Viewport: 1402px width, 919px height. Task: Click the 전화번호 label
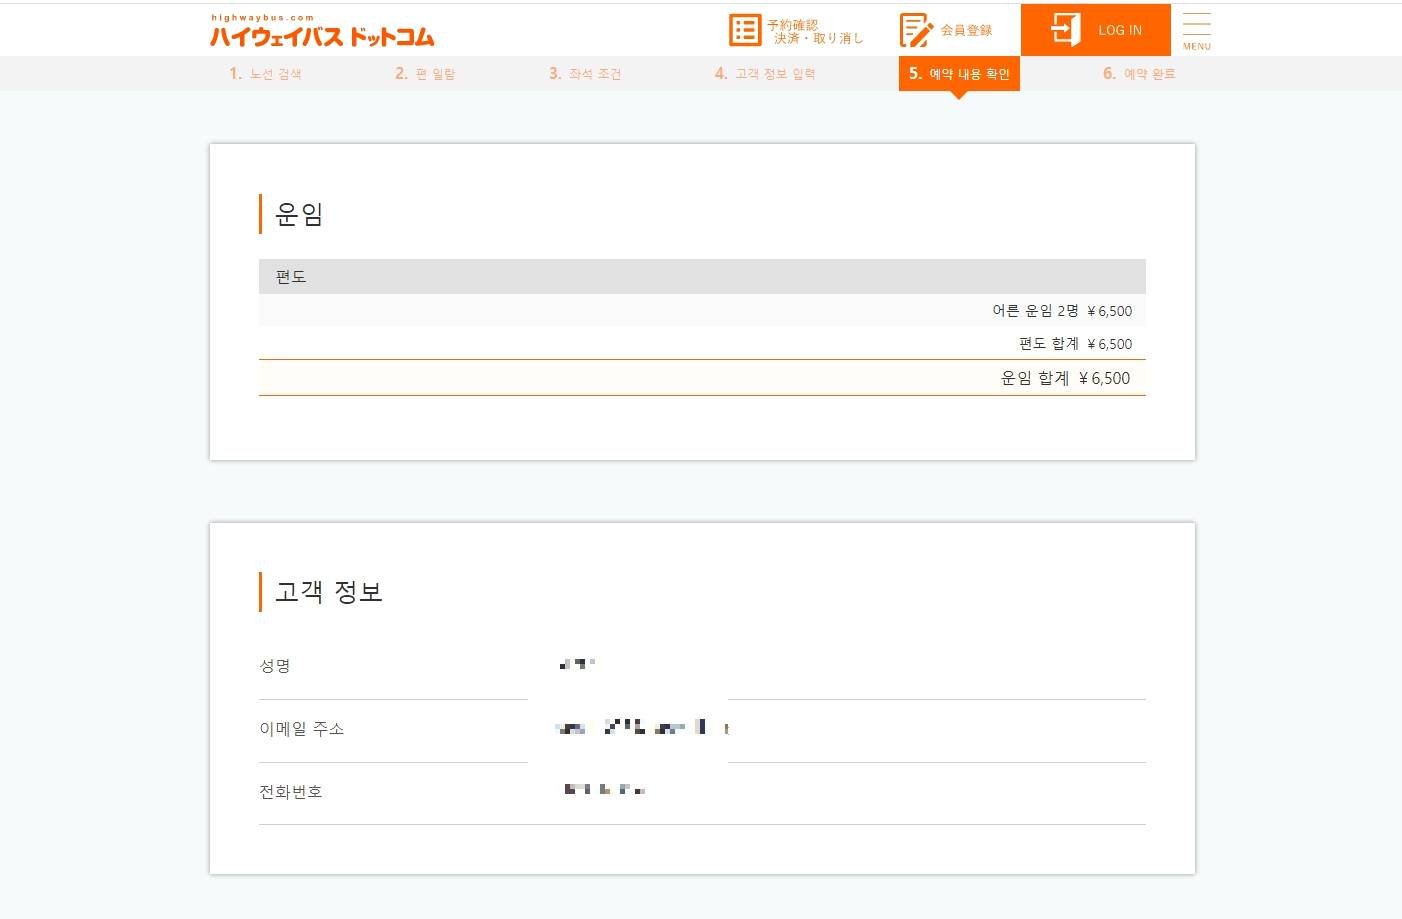click(291, 792)
